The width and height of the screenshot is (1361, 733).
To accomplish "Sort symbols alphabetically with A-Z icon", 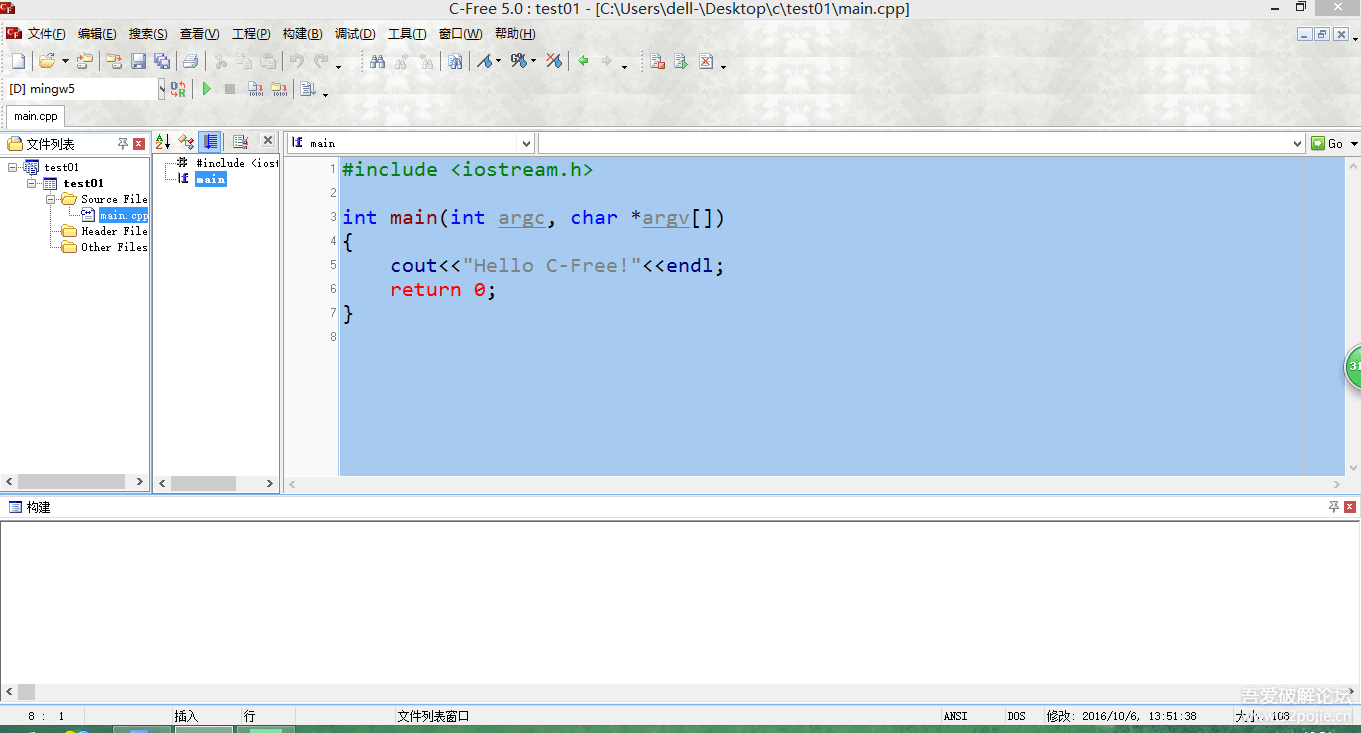I will point(163,142).
